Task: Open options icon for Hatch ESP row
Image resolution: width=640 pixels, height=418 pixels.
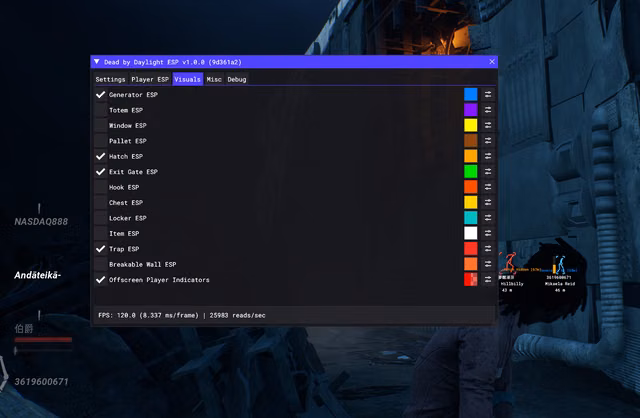Action: 488,156
